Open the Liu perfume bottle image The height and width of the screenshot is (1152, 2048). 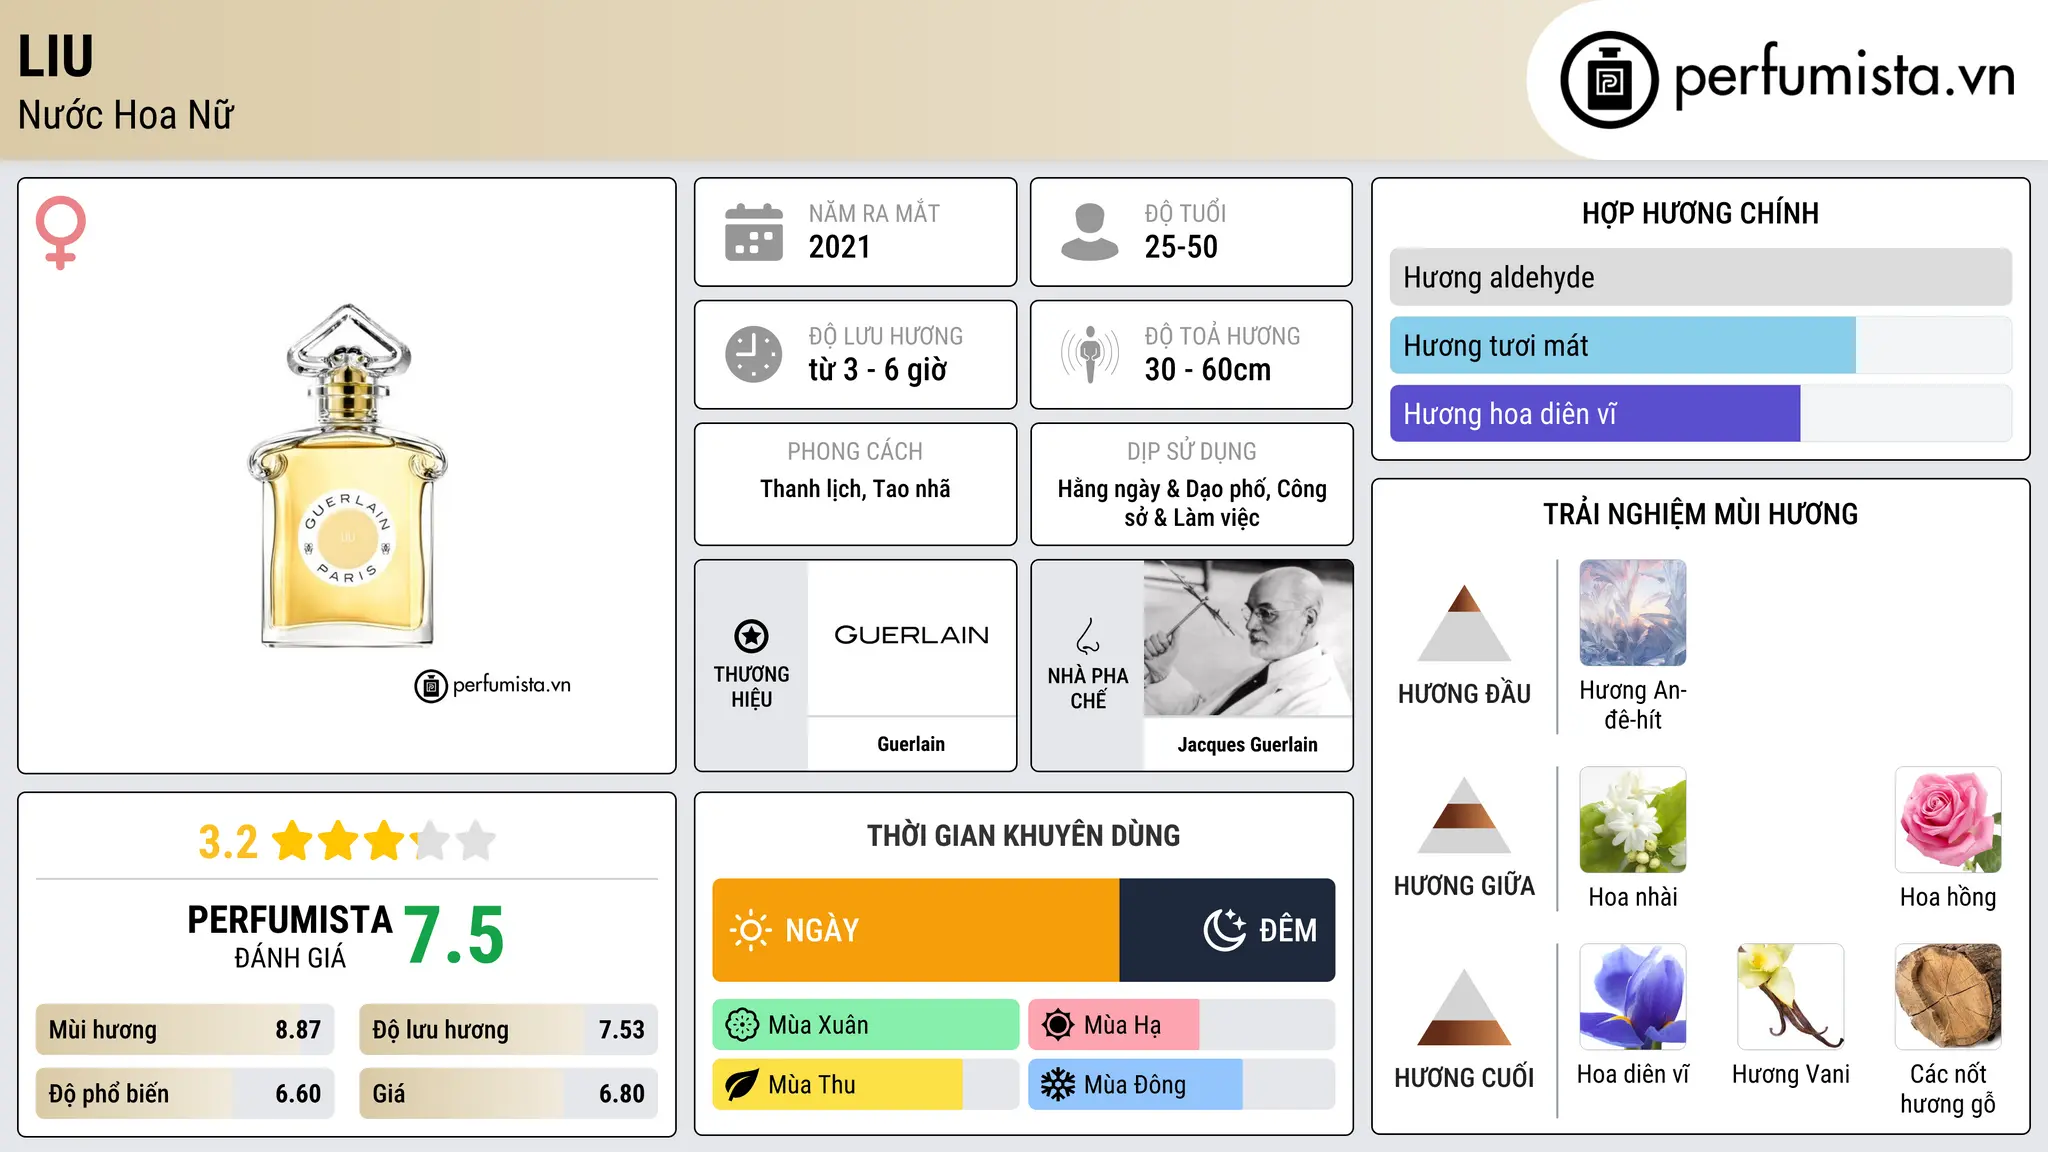[347, 476]
